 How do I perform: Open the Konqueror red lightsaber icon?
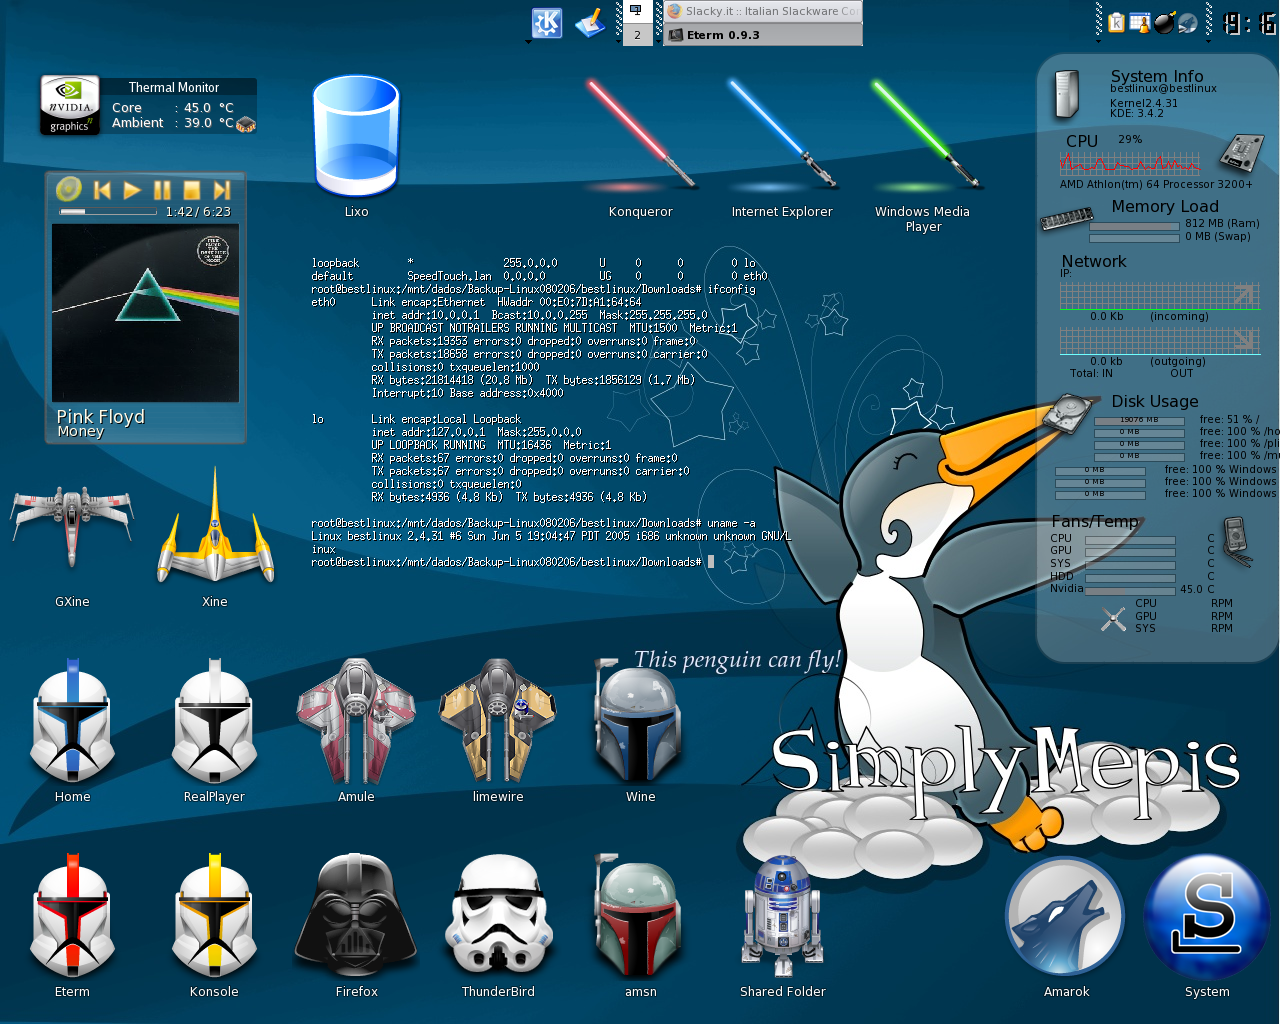pos(640,135)
